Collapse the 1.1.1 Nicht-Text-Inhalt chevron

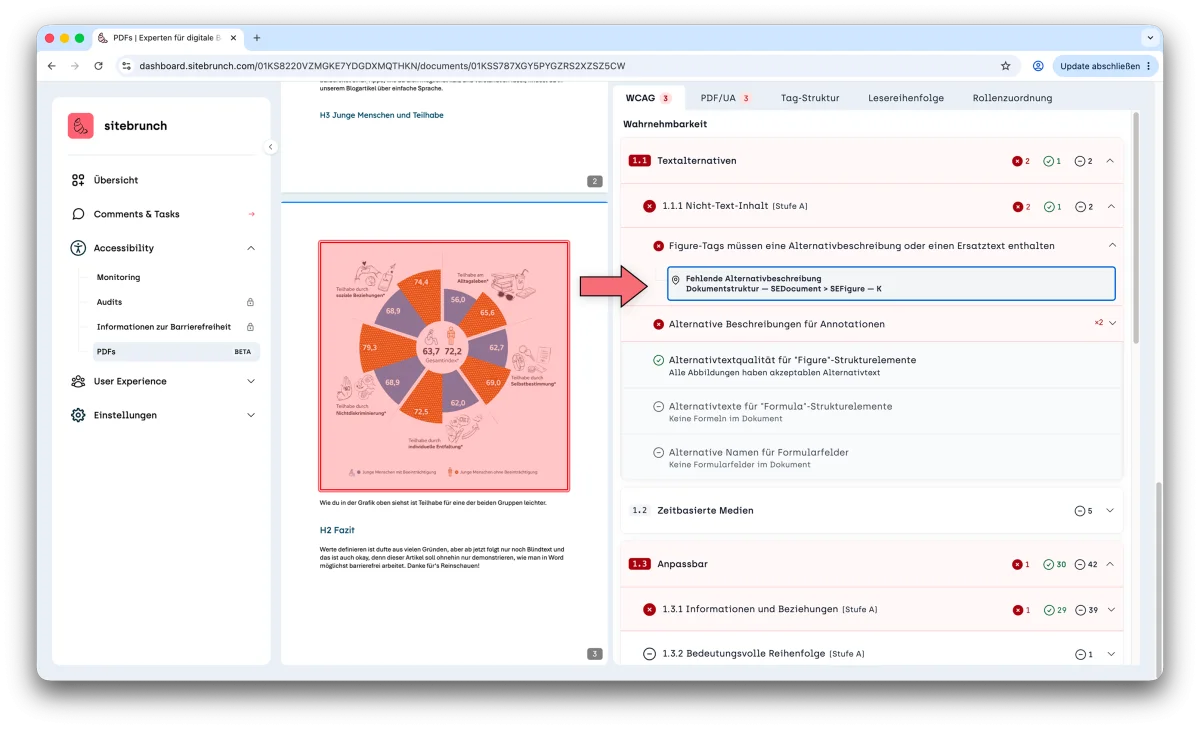[1110, 207]
